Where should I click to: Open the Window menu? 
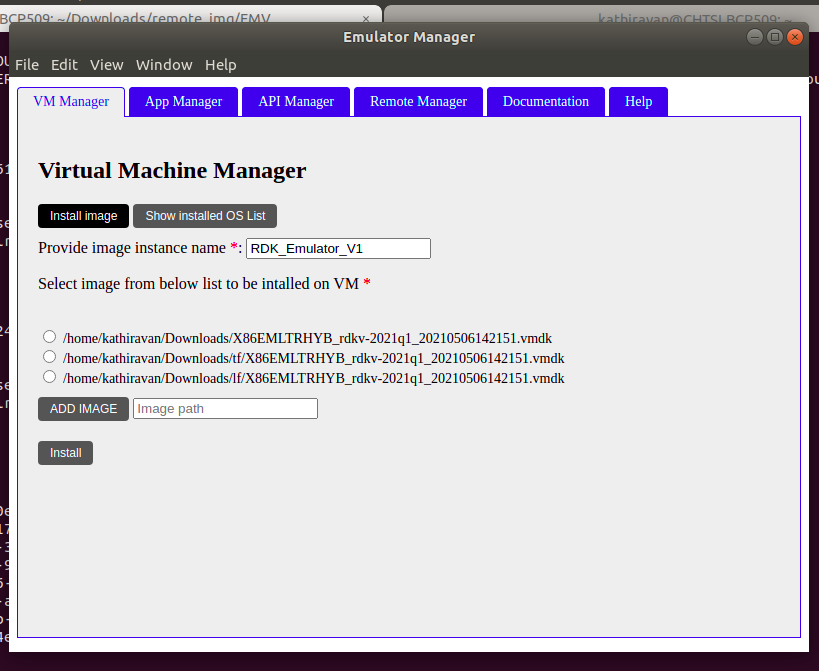pos(164,65)
